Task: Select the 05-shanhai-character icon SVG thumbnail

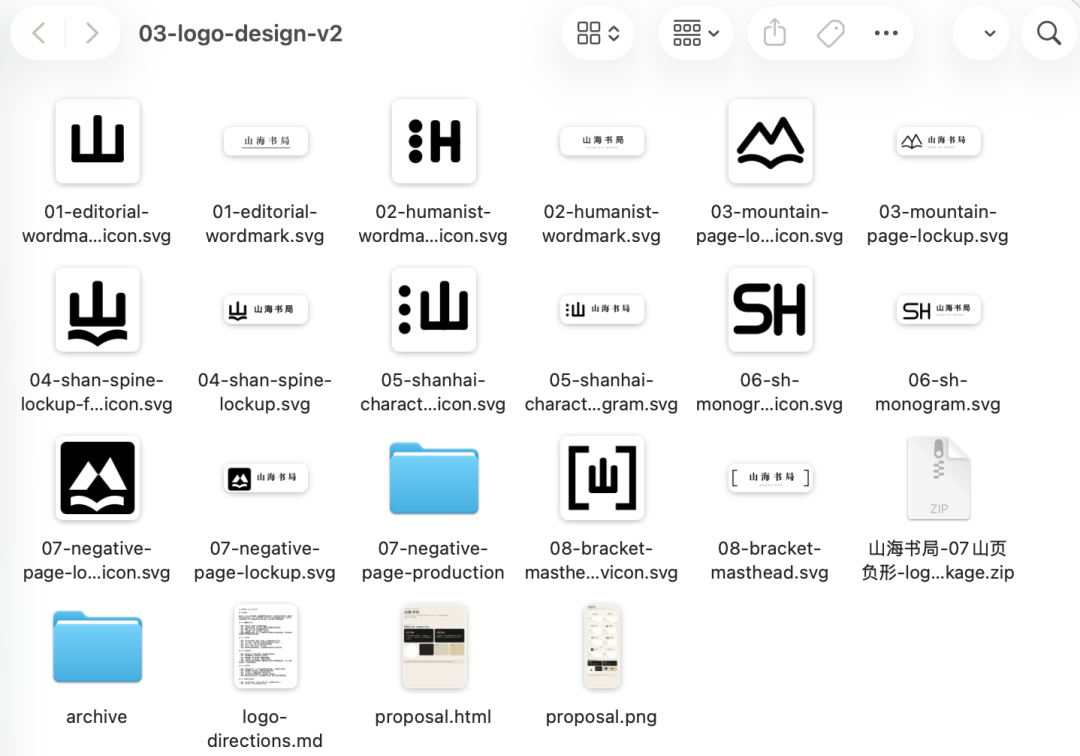Action: [x=434, y=310]
